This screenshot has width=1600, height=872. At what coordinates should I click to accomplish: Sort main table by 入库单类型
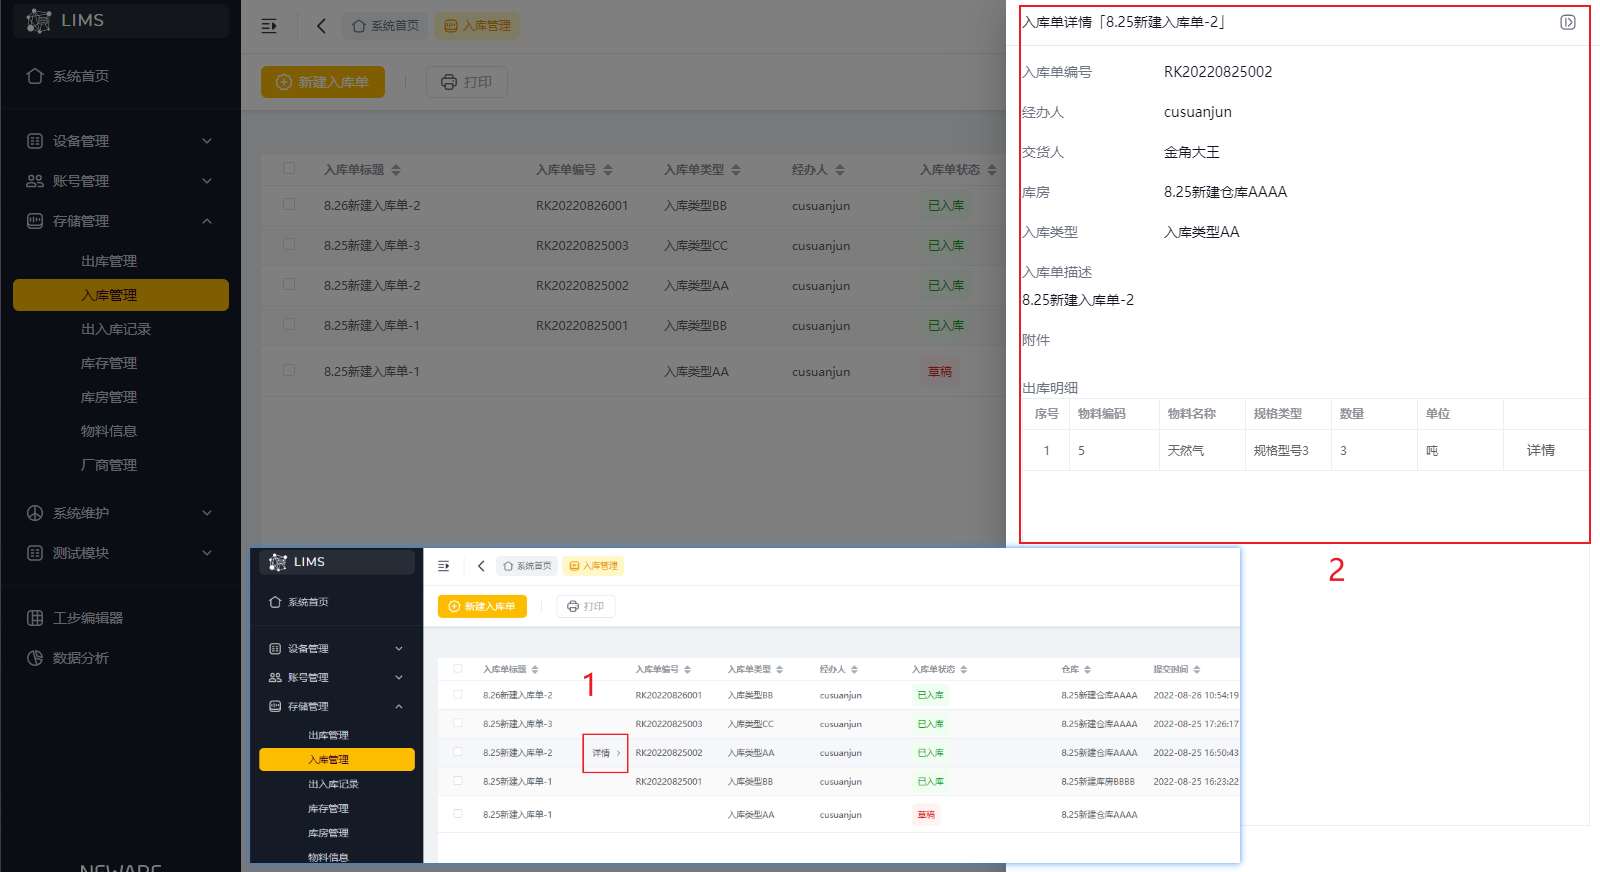coord(736,170)
